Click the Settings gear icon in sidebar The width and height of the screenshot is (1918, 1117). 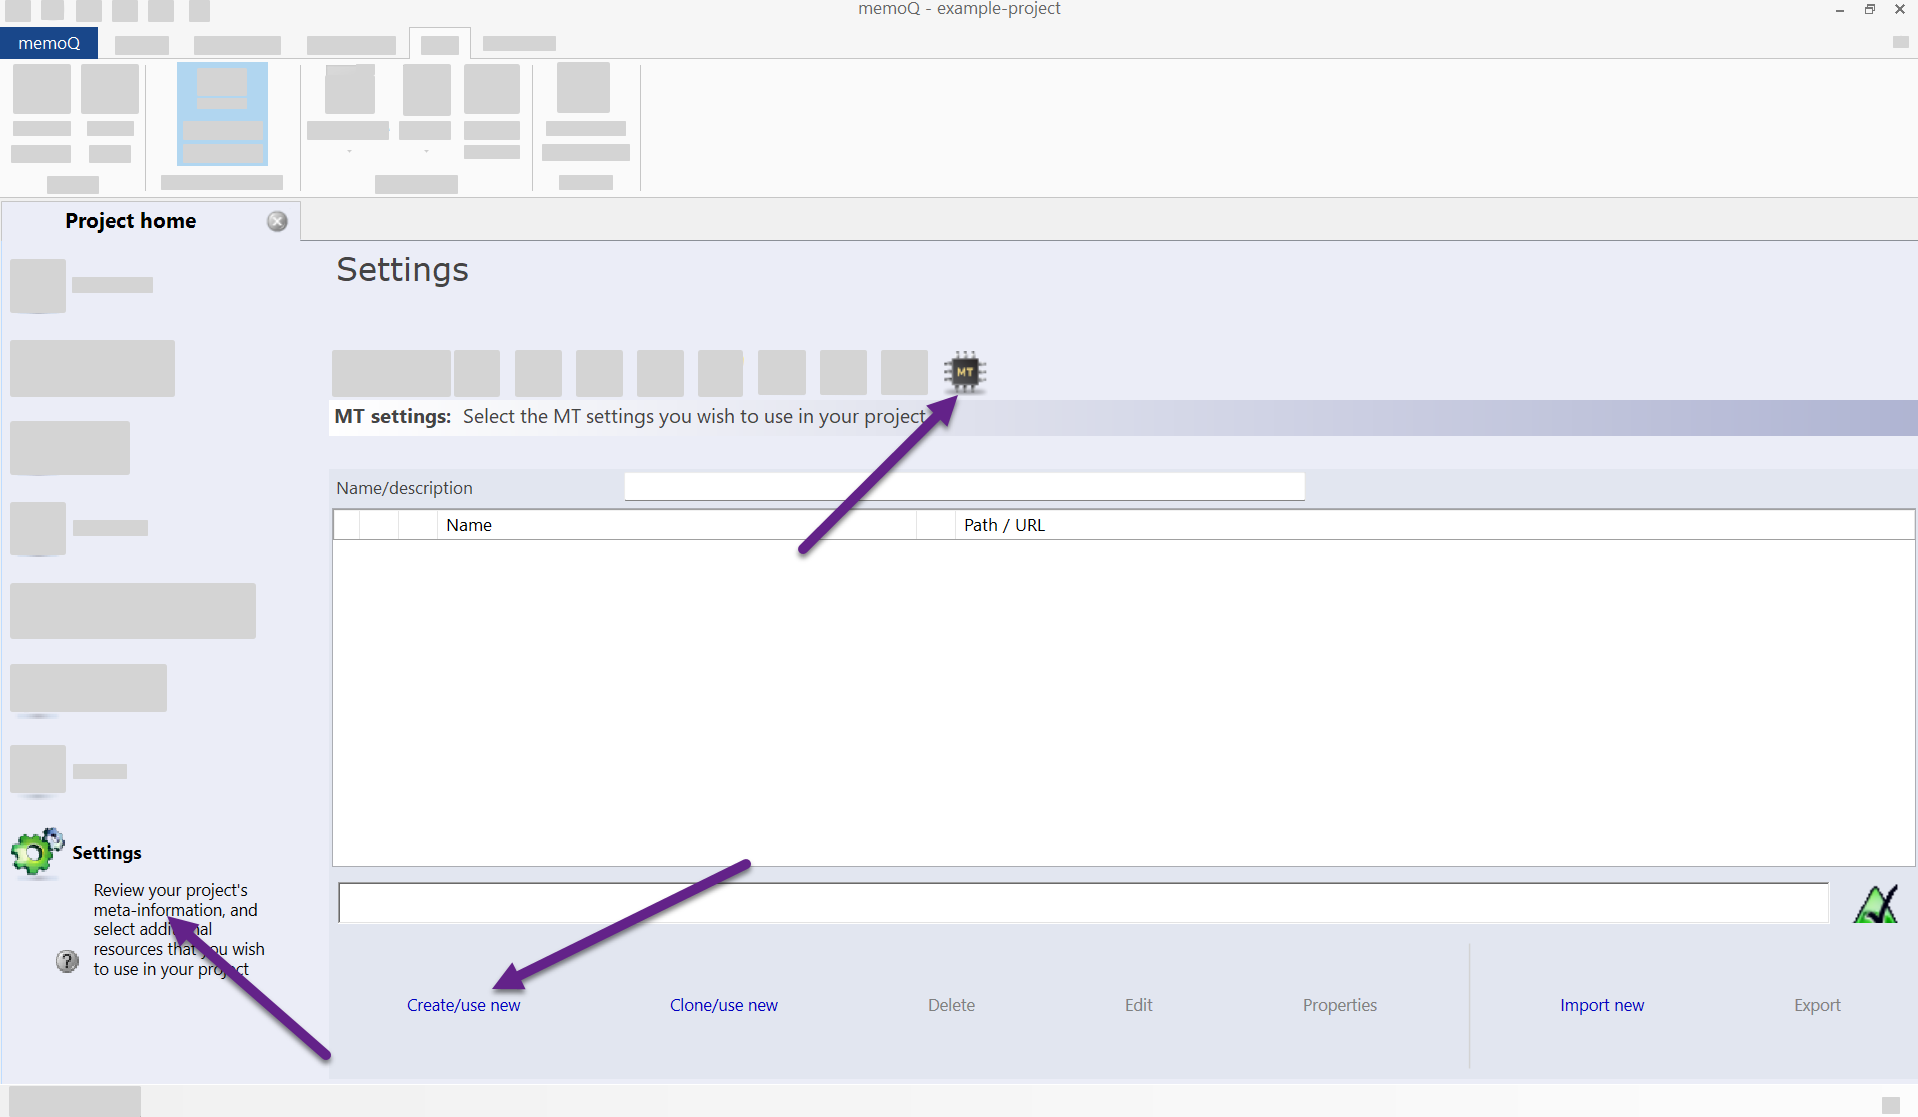tap(37, 853)
